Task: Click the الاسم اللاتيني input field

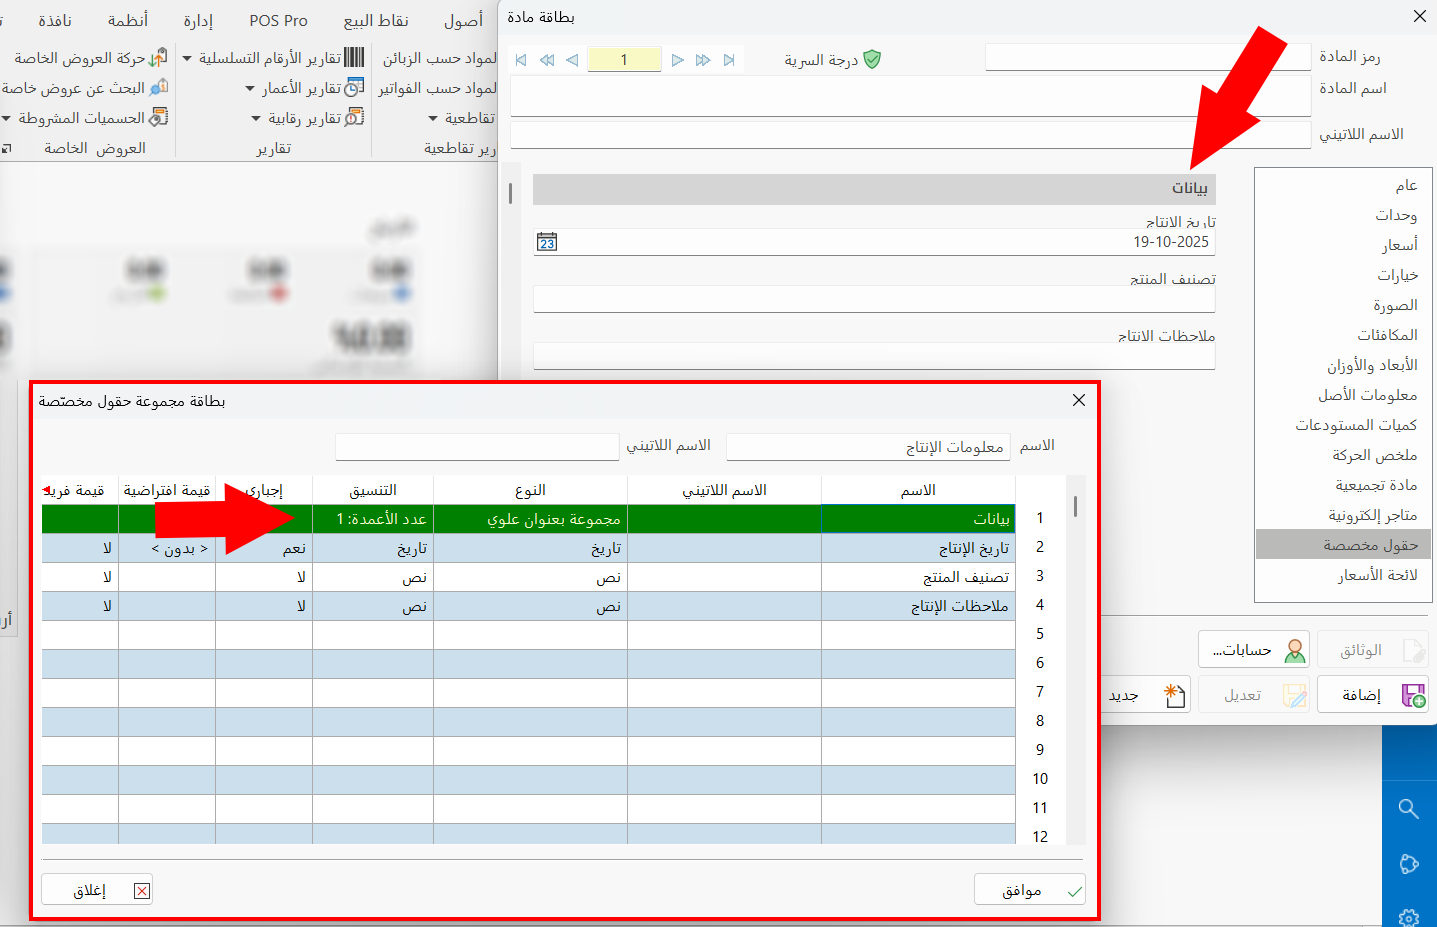Action: tap(477, 446)
